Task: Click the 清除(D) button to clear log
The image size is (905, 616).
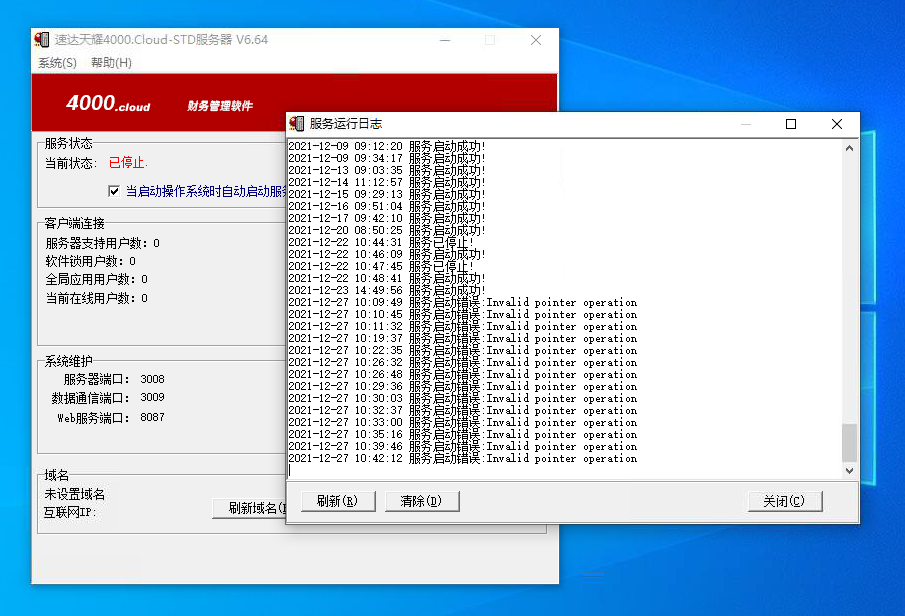Action: (x=421, y=501)
